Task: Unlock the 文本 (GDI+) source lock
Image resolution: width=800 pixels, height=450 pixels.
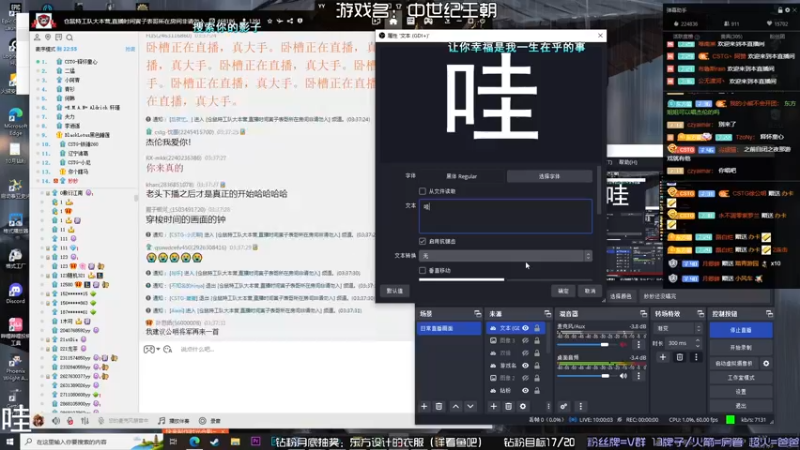Action: (537, 328)
